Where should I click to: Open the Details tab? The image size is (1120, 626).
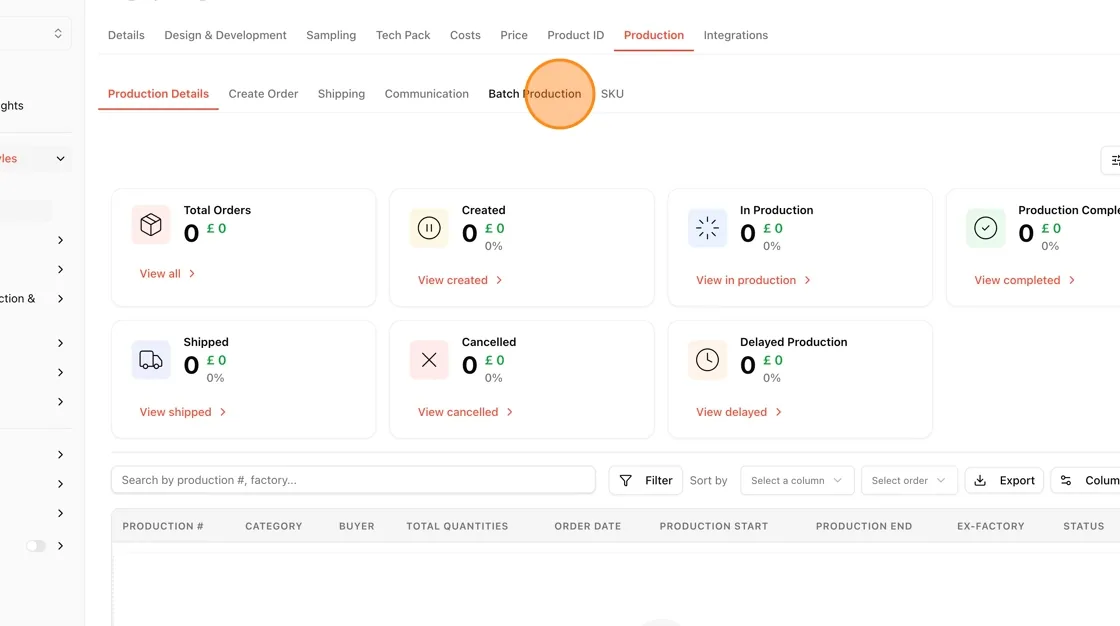(126, 35)
